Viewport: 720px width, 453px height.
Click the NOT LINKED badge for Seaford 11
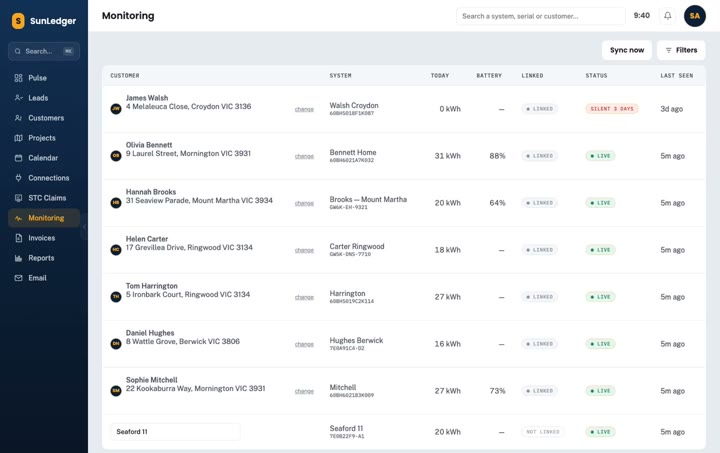pyautogui.click(x=543, y=432)
